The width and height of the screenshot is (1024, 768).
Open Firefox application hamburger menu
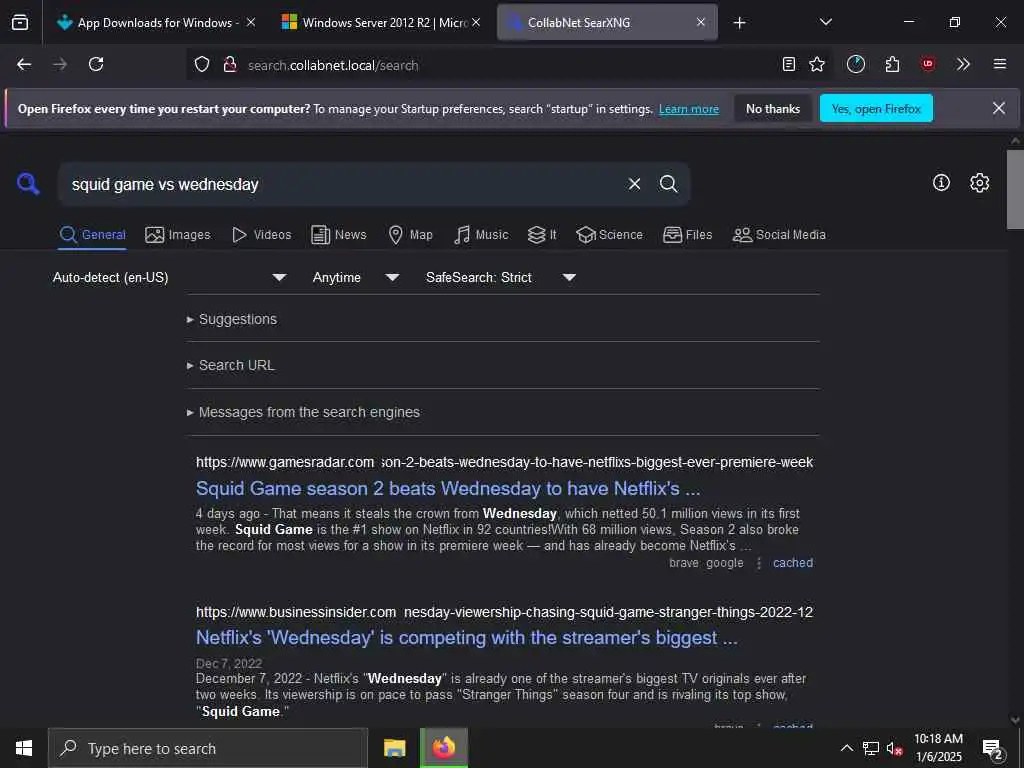pos(1000,64)
